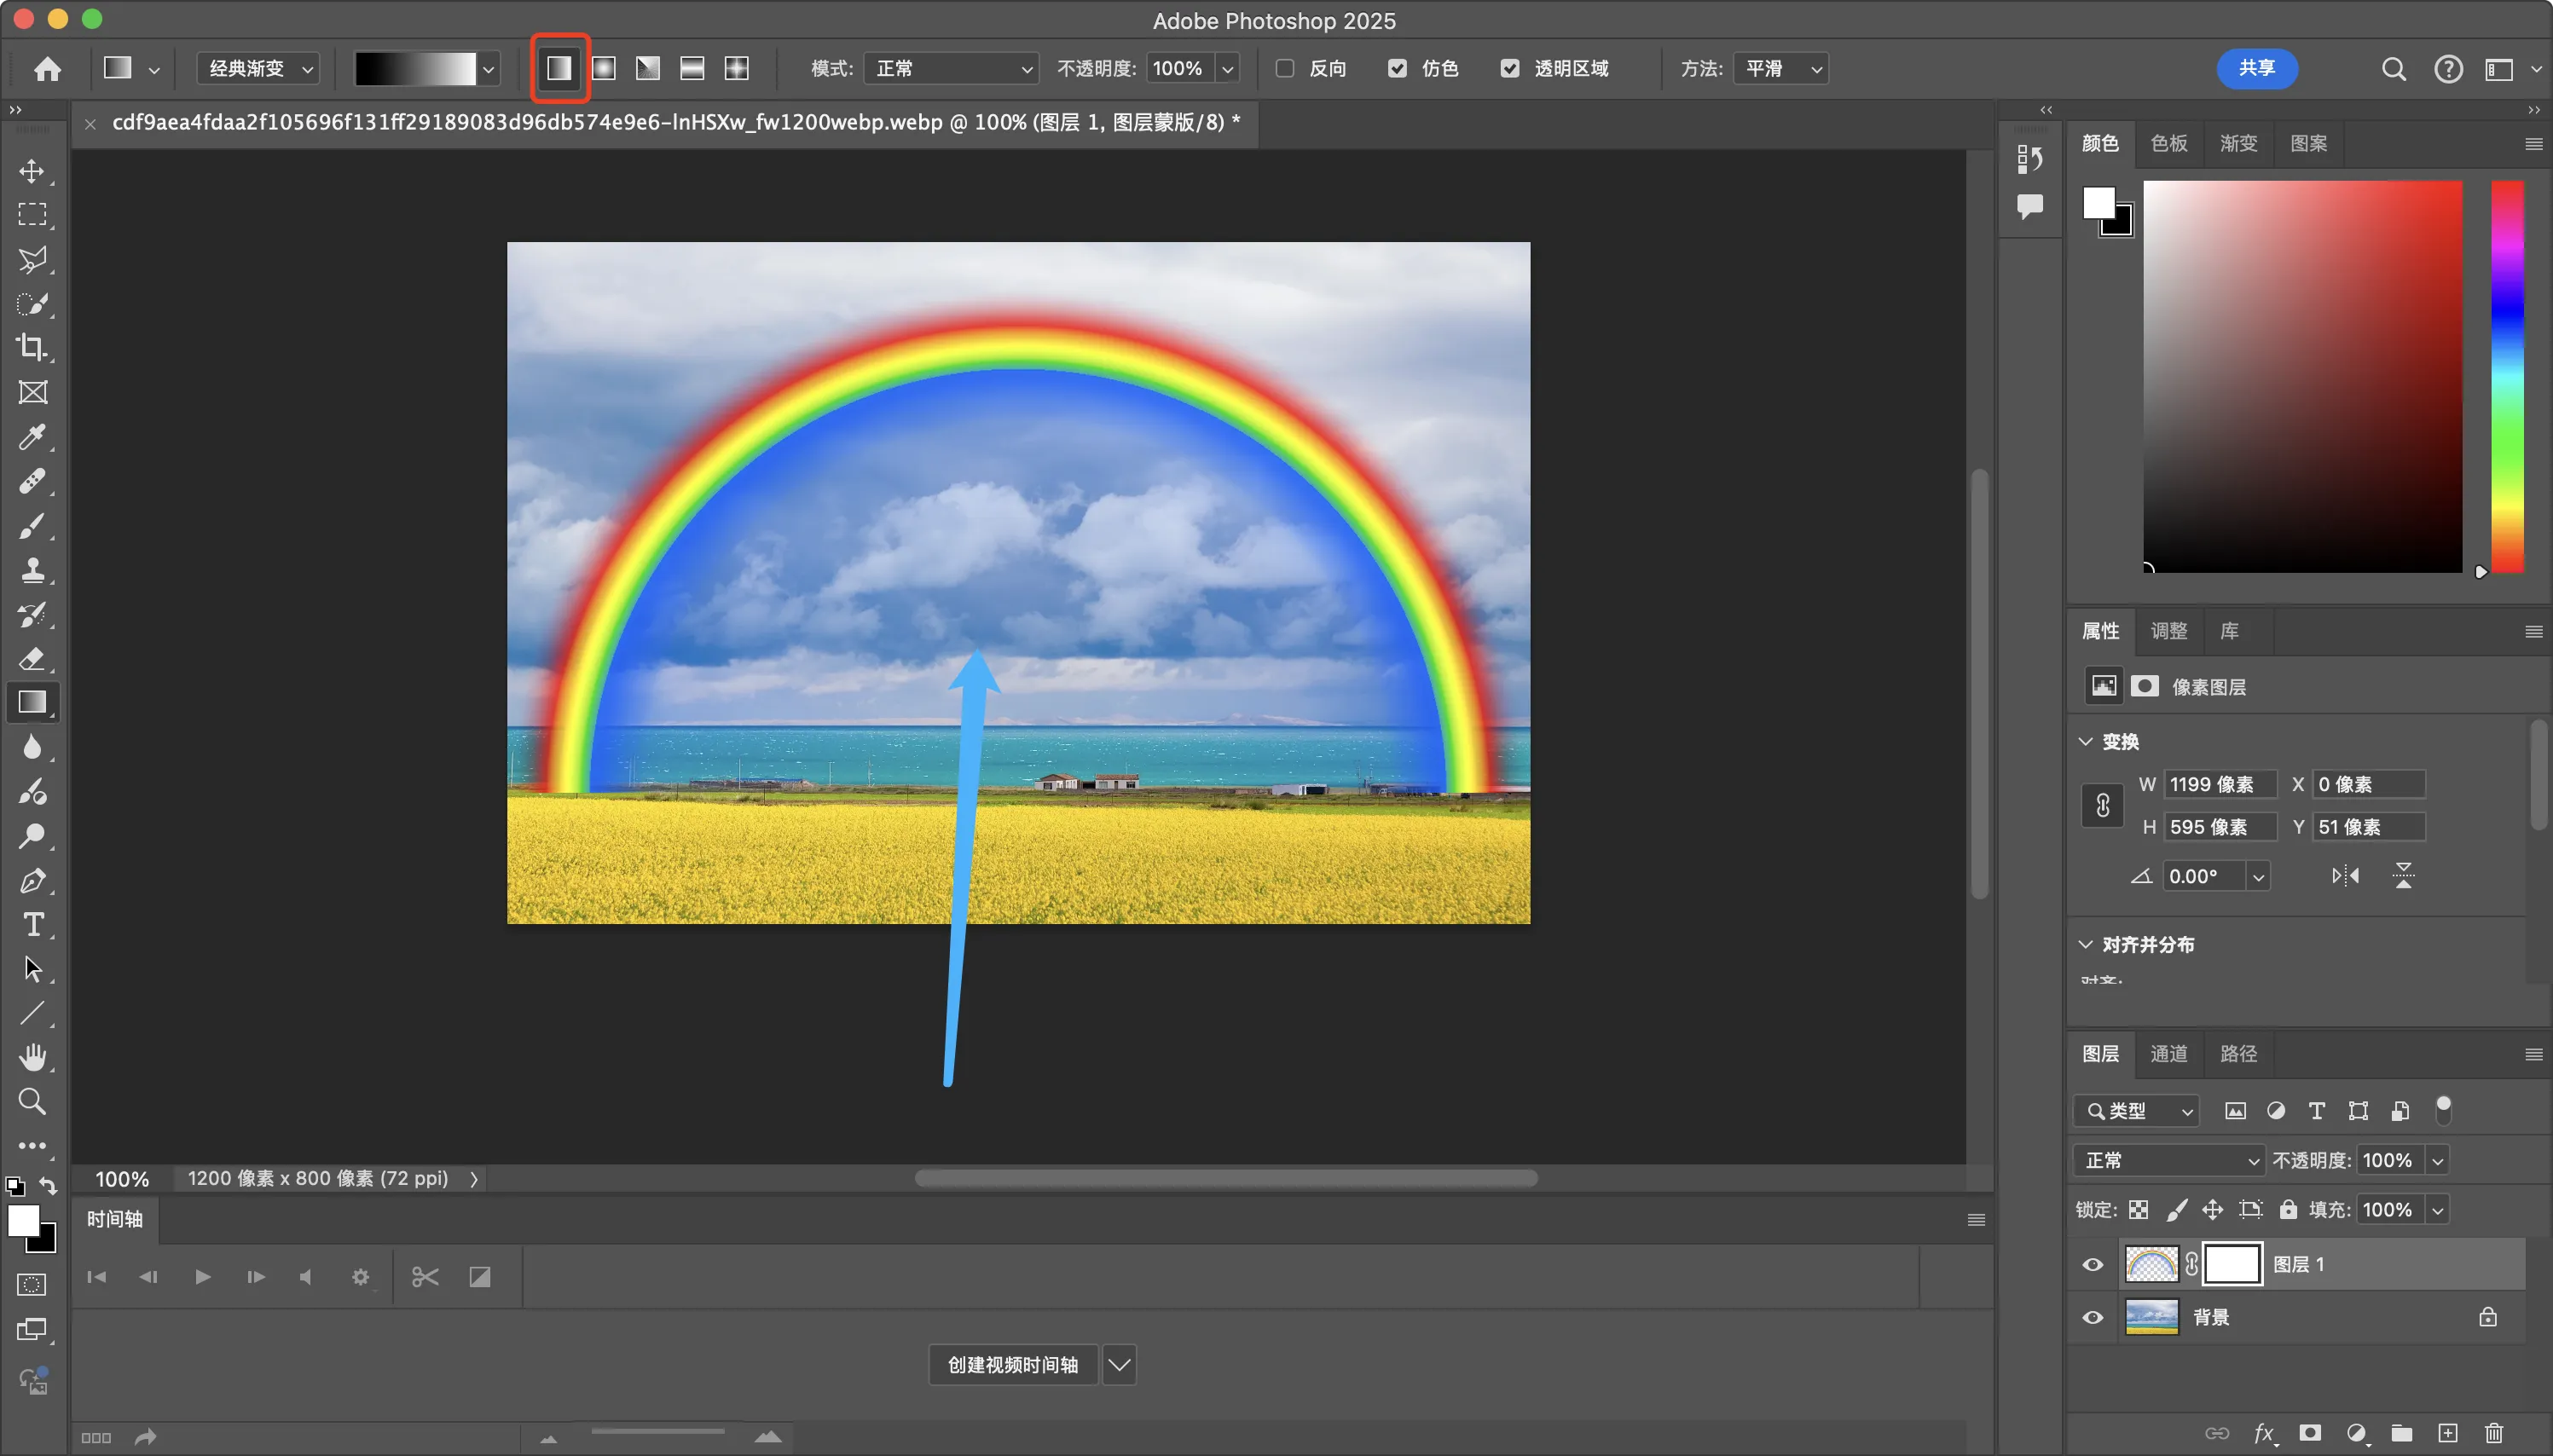
Task: Enable the 反向 checkbox
Action: click(x=1285, y=68)
